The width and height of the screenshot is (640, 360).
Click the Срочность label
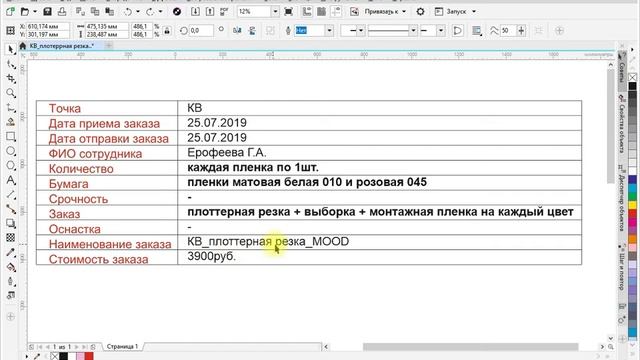click(x=78, y=199)
